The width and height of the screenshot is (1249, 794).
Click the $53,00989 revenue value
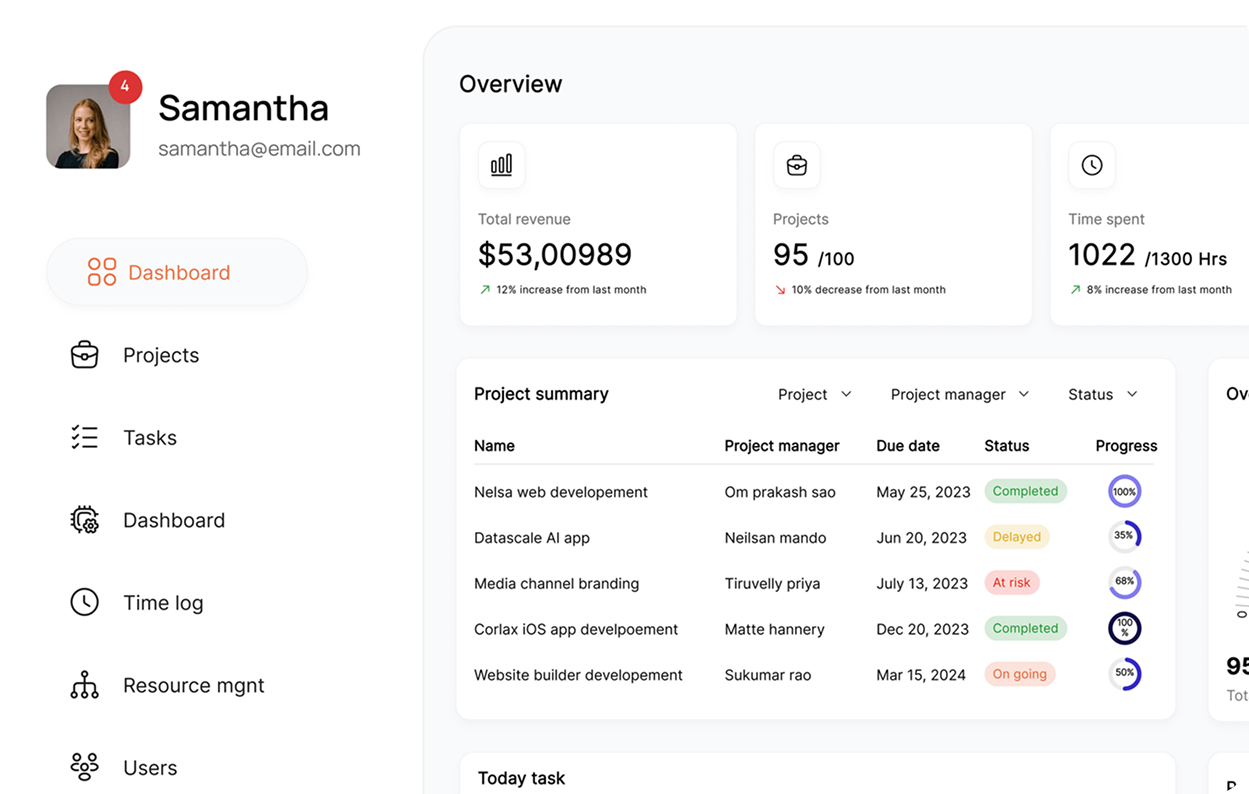[555, 254]
